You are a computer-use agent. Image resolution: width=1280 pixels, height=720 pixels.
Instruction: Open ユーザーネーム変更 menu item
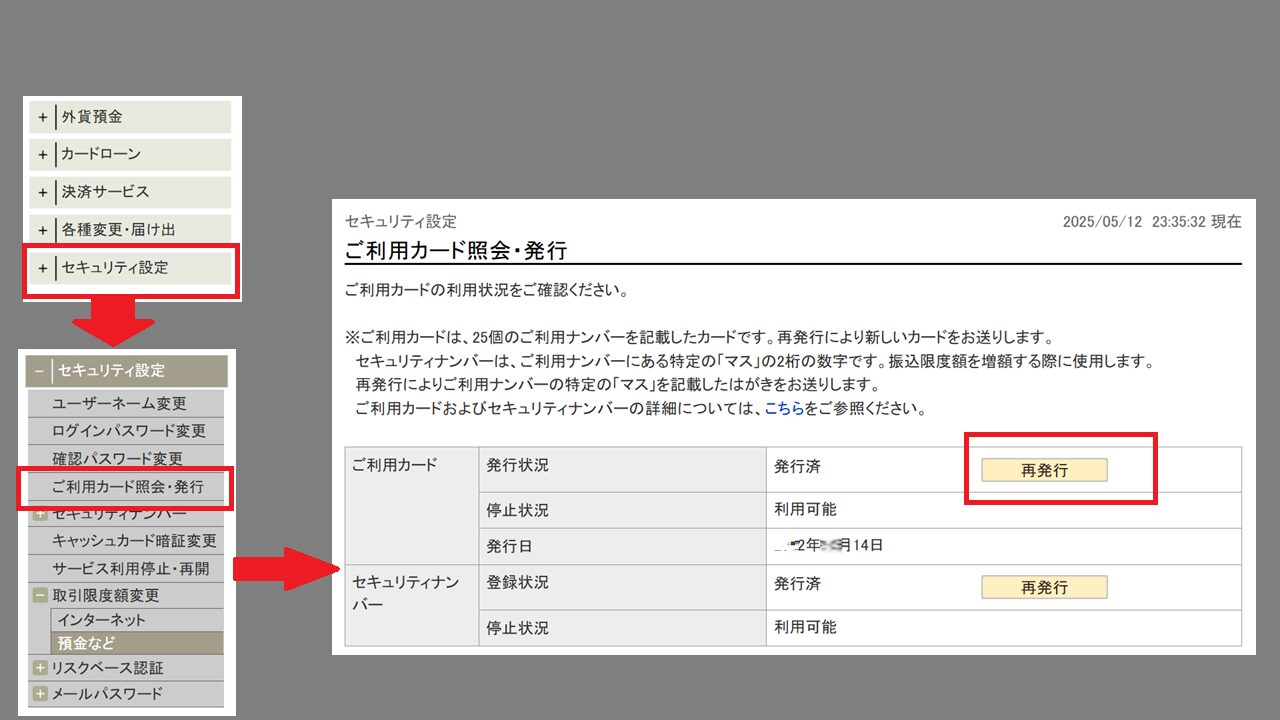coord(126,403)
